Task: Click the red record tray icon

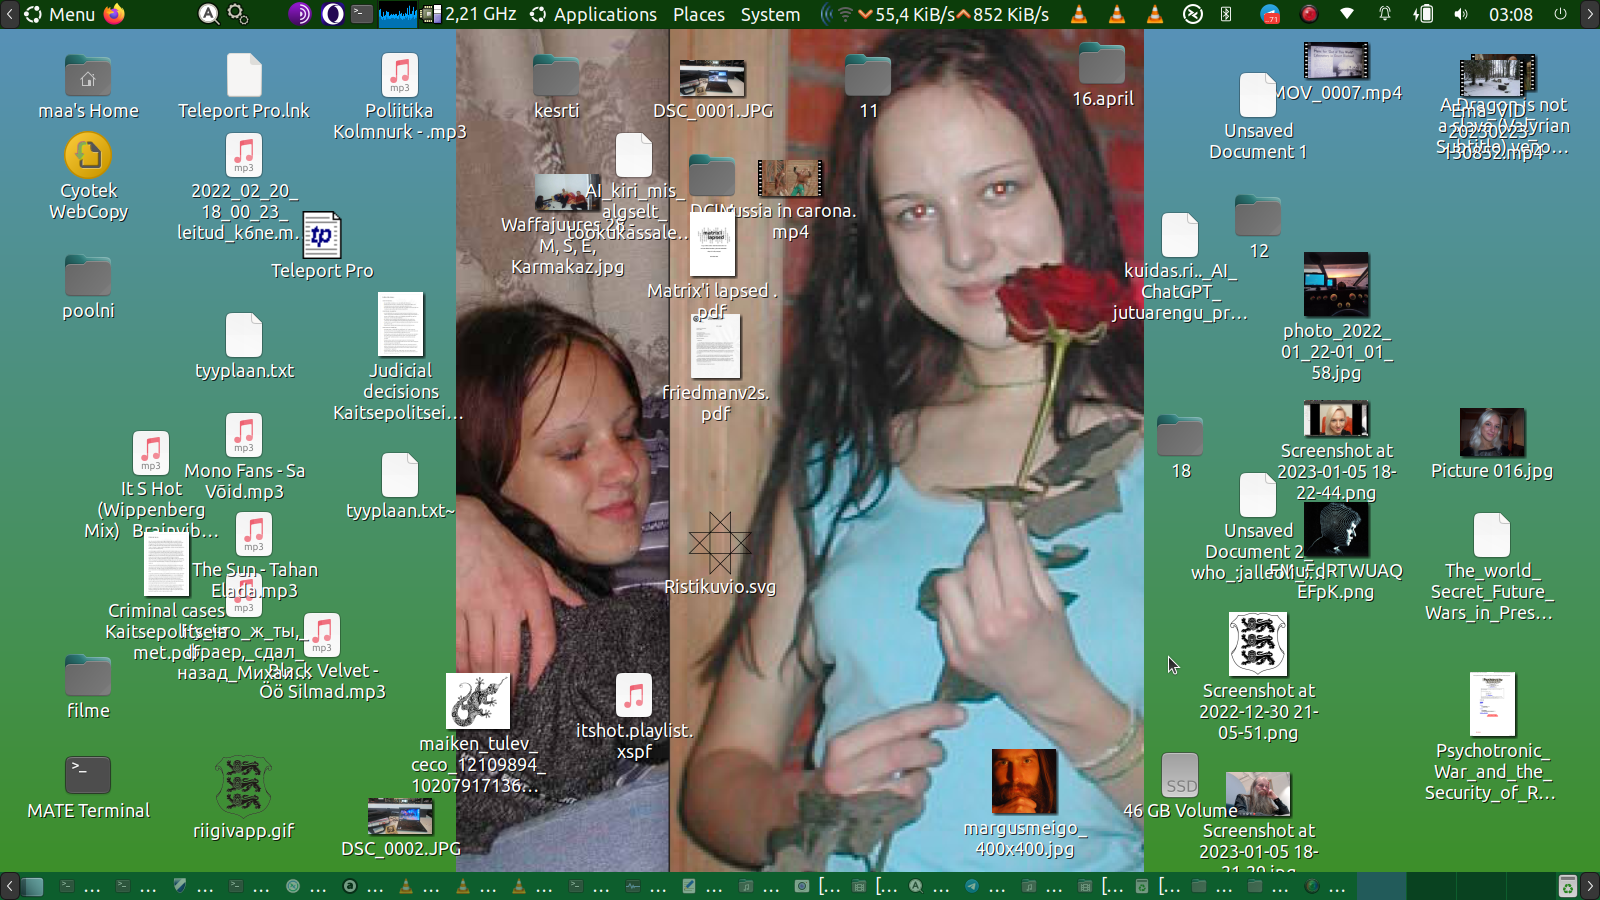Action: click(x=1308, y=14)
